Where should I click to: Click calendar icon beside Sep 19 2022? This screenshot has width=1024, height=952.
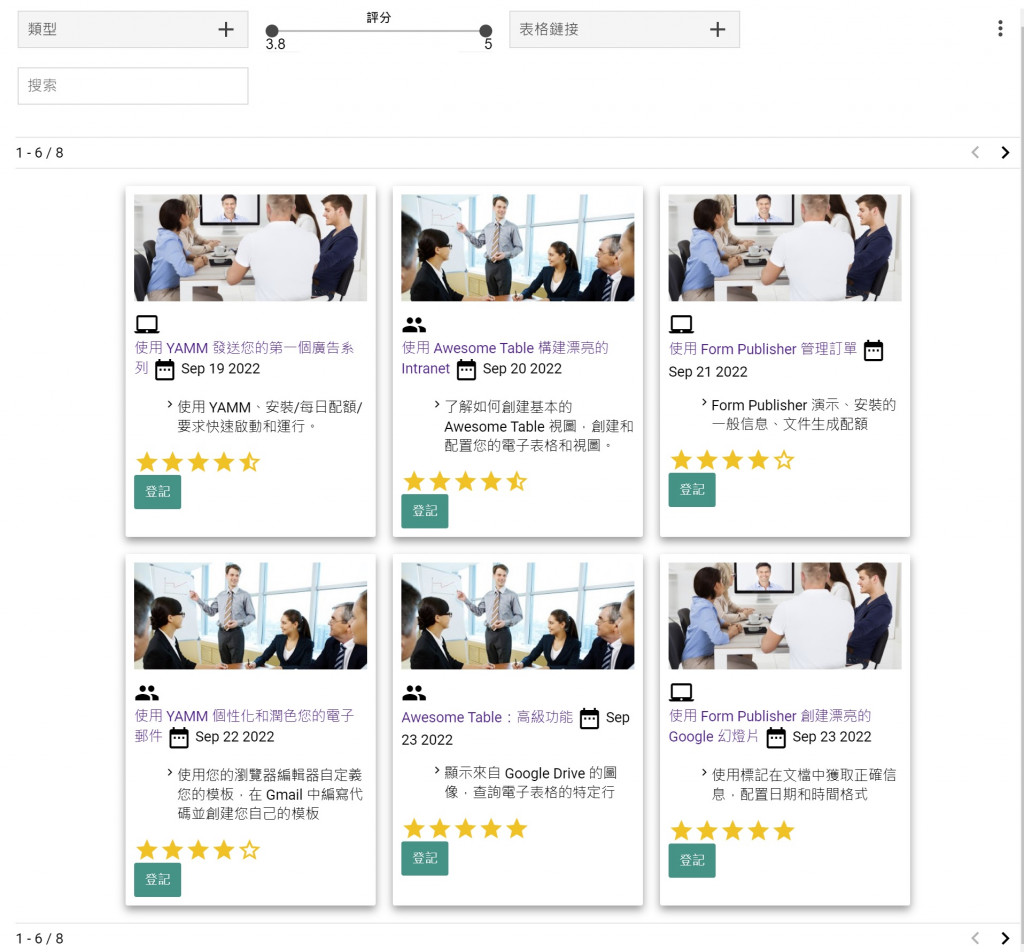tap(165, 370)
